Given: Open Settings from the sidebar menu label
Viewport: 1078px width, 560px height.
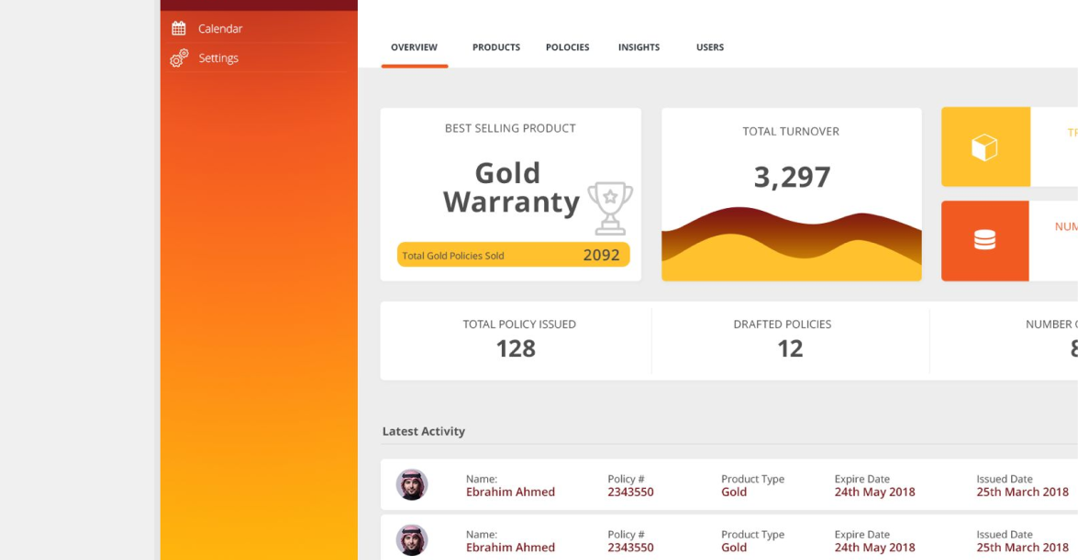Looking at the screenshot, I should 218,58.
